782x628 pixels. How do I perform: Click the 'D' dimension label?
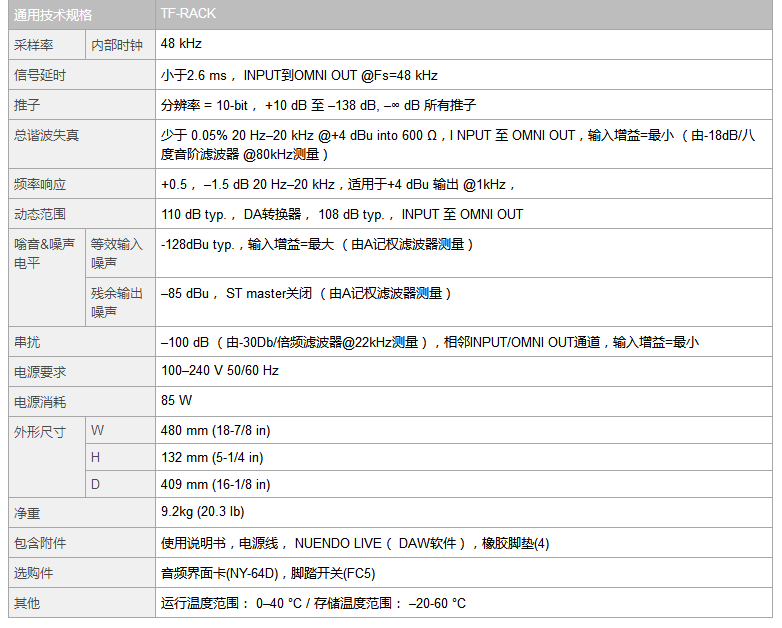click(x=95, y=484)
